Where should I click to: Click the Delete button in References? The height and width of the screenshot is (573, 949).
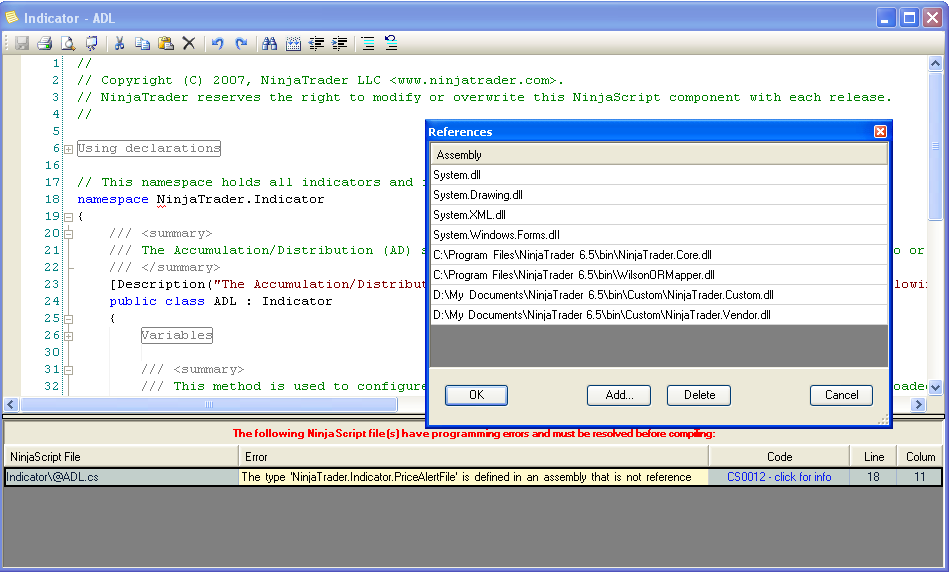pyautogui.click(x=699, y=395)
